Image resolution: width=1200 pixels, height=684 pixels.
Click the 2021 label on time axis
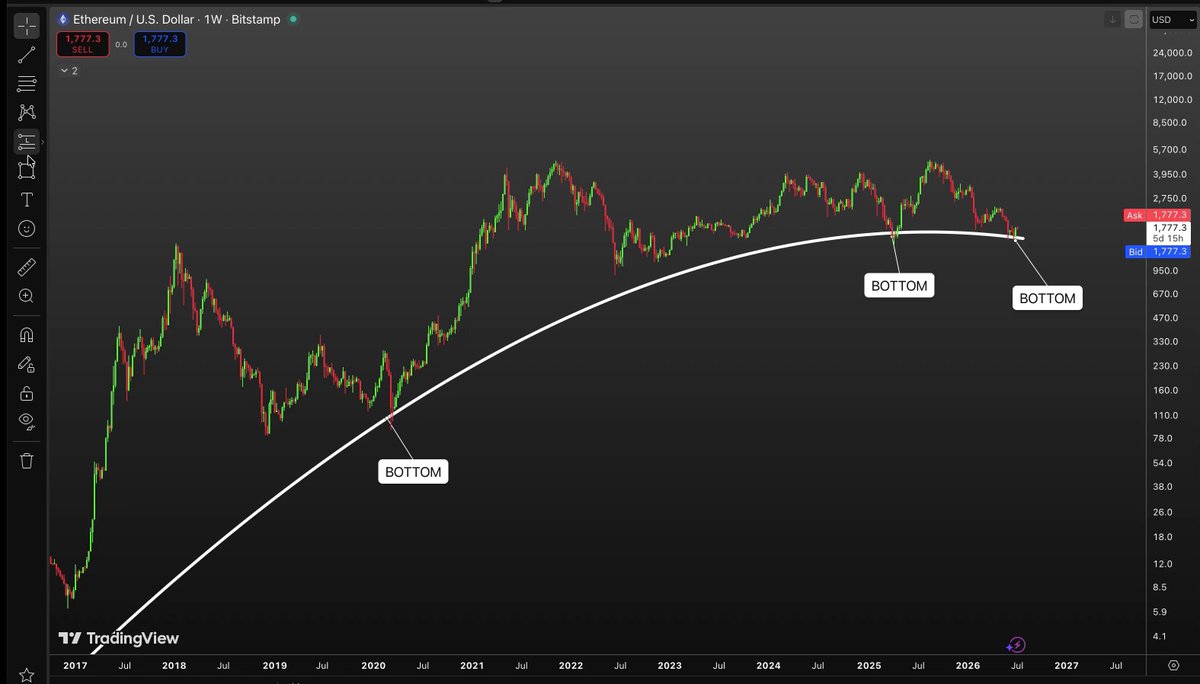click(x=472, y=665)
